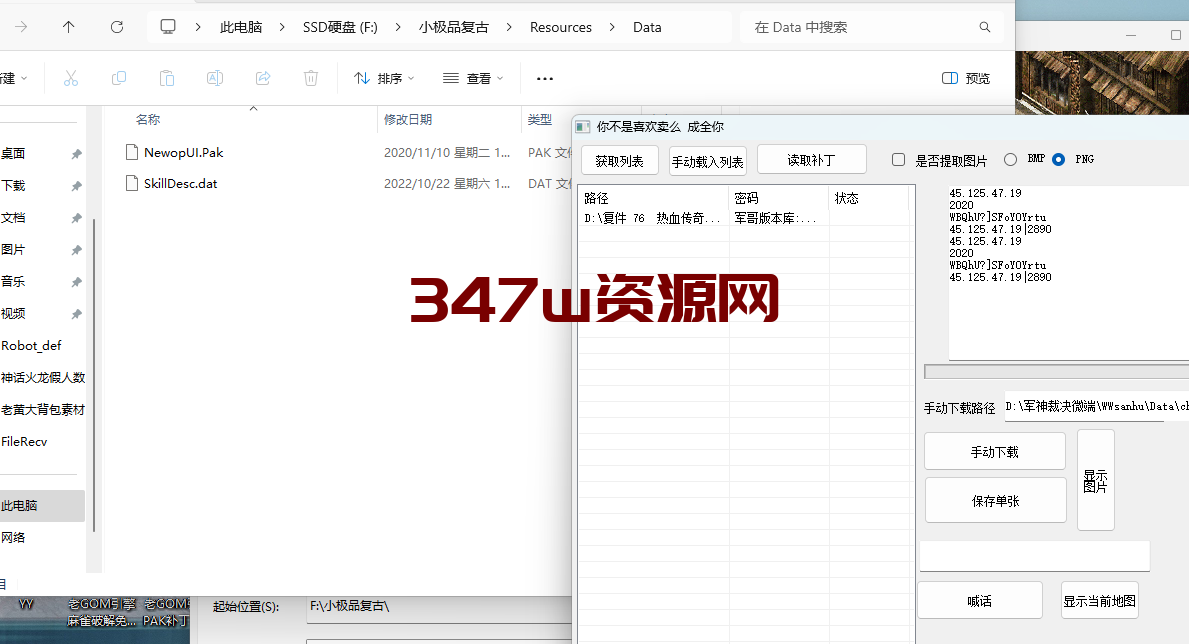Enable the 是否提取图片 checkbox

click(899, 159)
